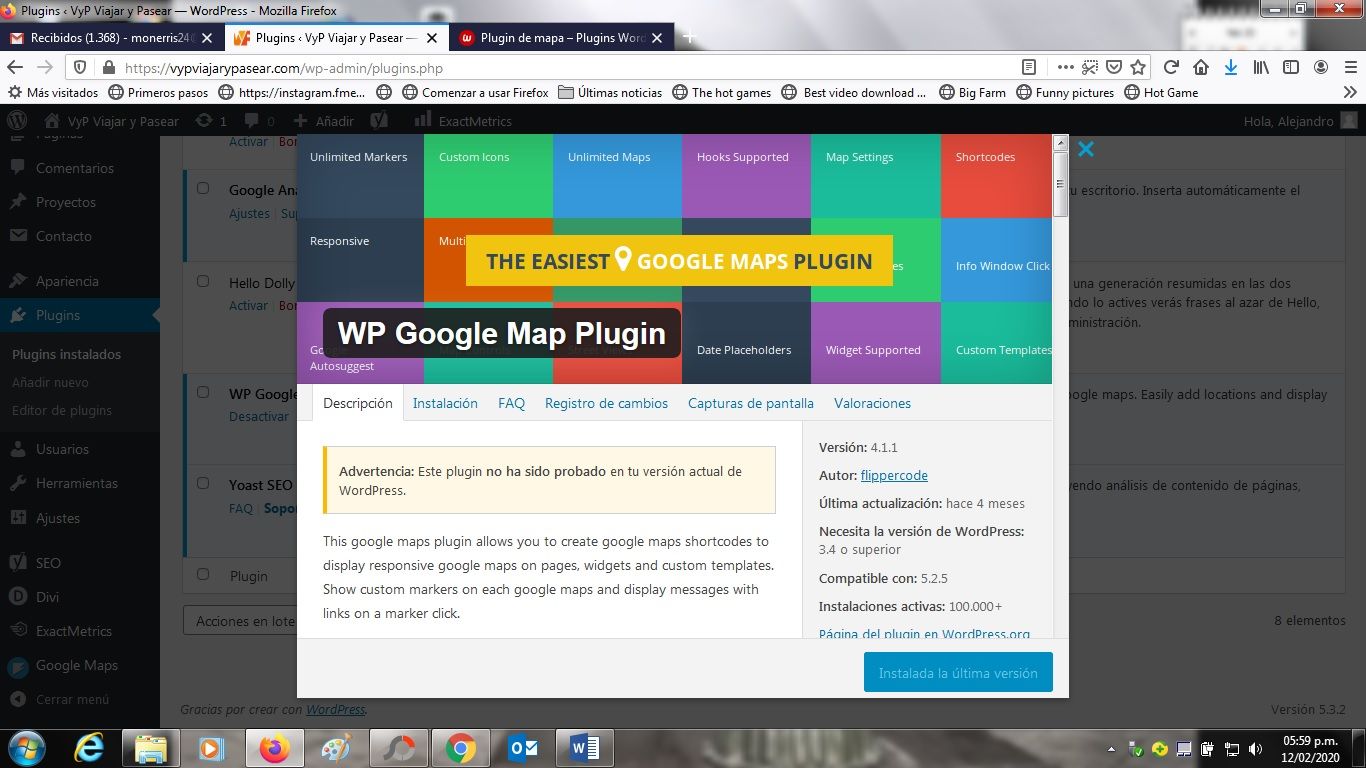The height and width of the screenshot is (768, 1366).
Task: Show Firefox sidebars icon
Action: (x=1291, y=68)
